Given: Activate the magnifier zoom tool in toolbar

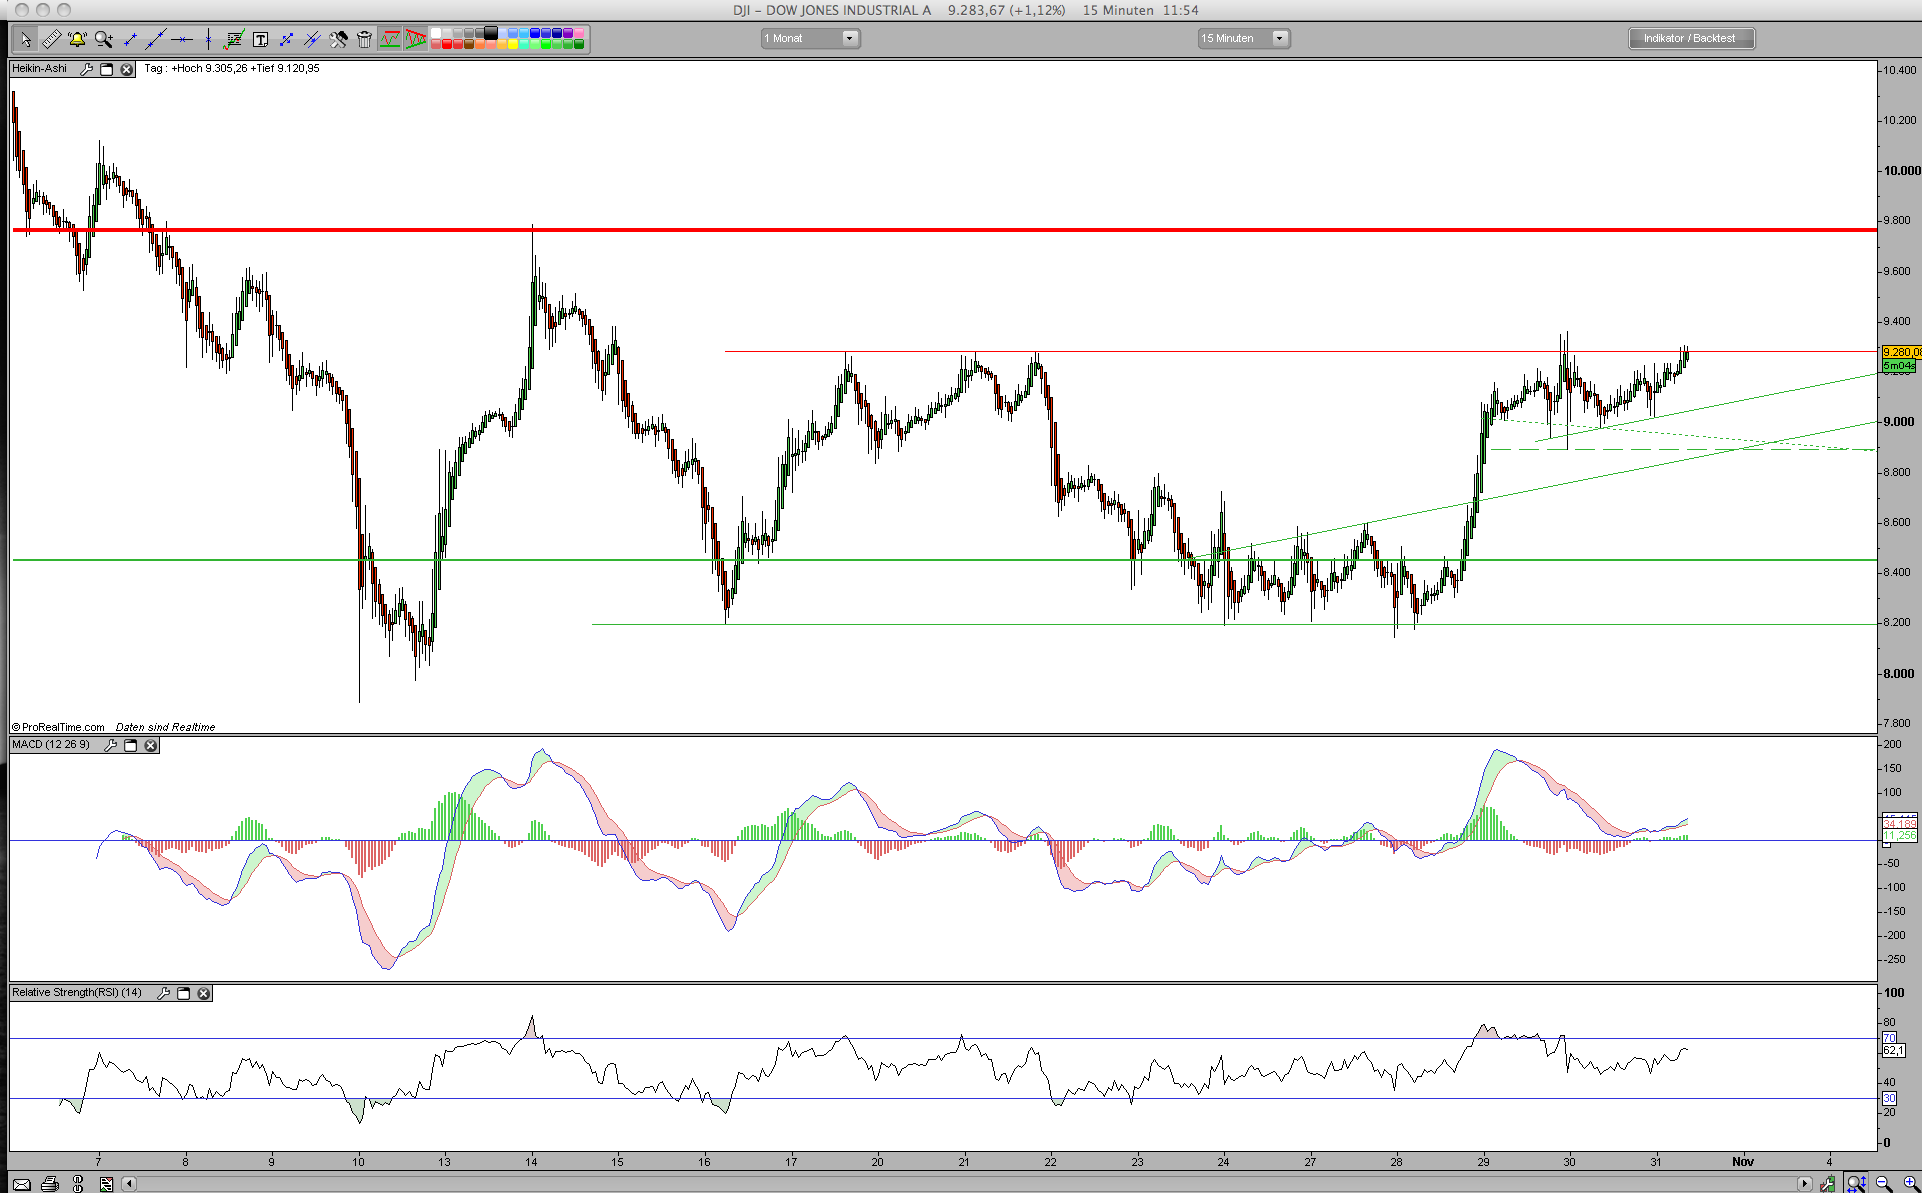Looking at the screenshot, I should tap(103, 40).
